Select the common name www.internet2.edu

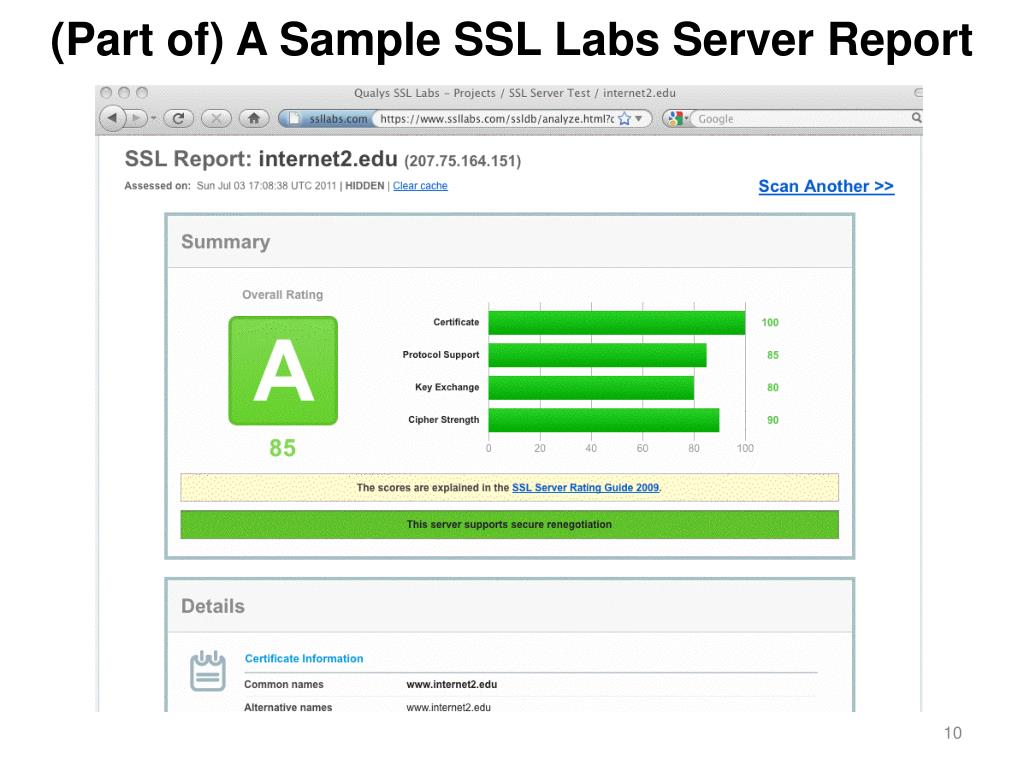click(451, 684)
